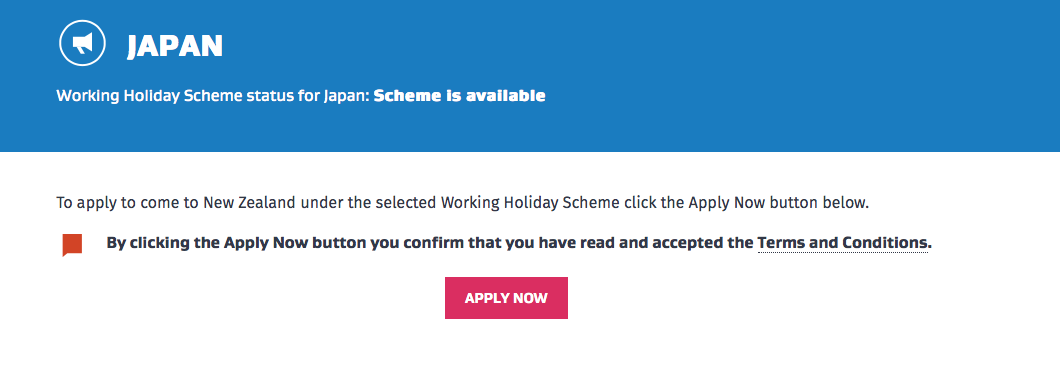
Task: Click the Apply Now button
Action: 506,298
